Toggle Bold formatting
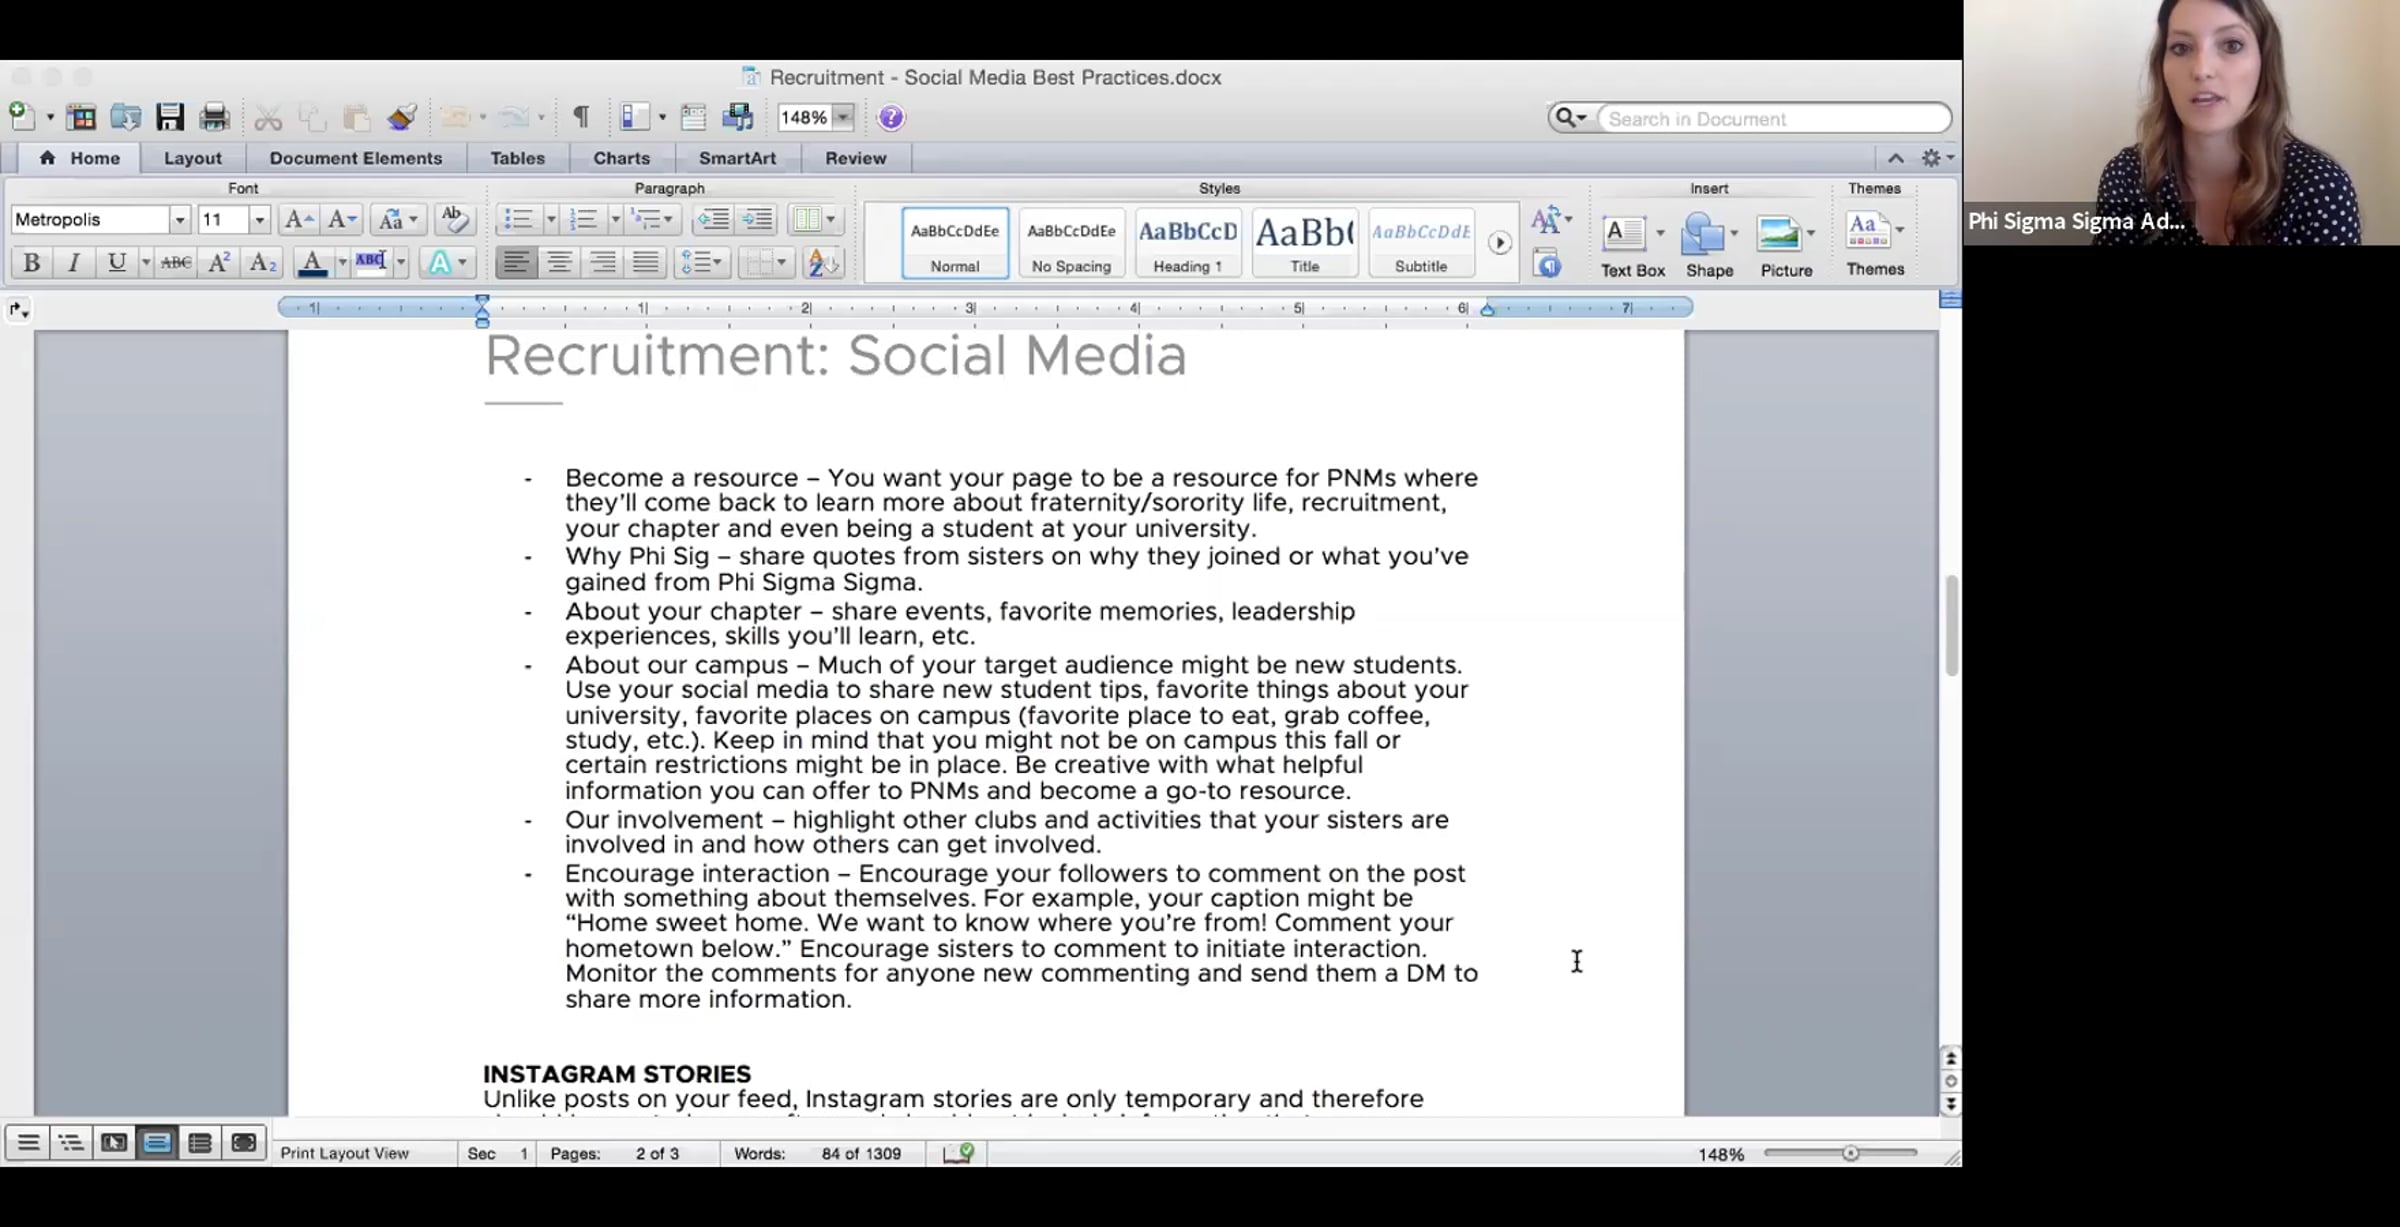The width and height of the screenshot is (2400, 1227). (x=31, y=263)
